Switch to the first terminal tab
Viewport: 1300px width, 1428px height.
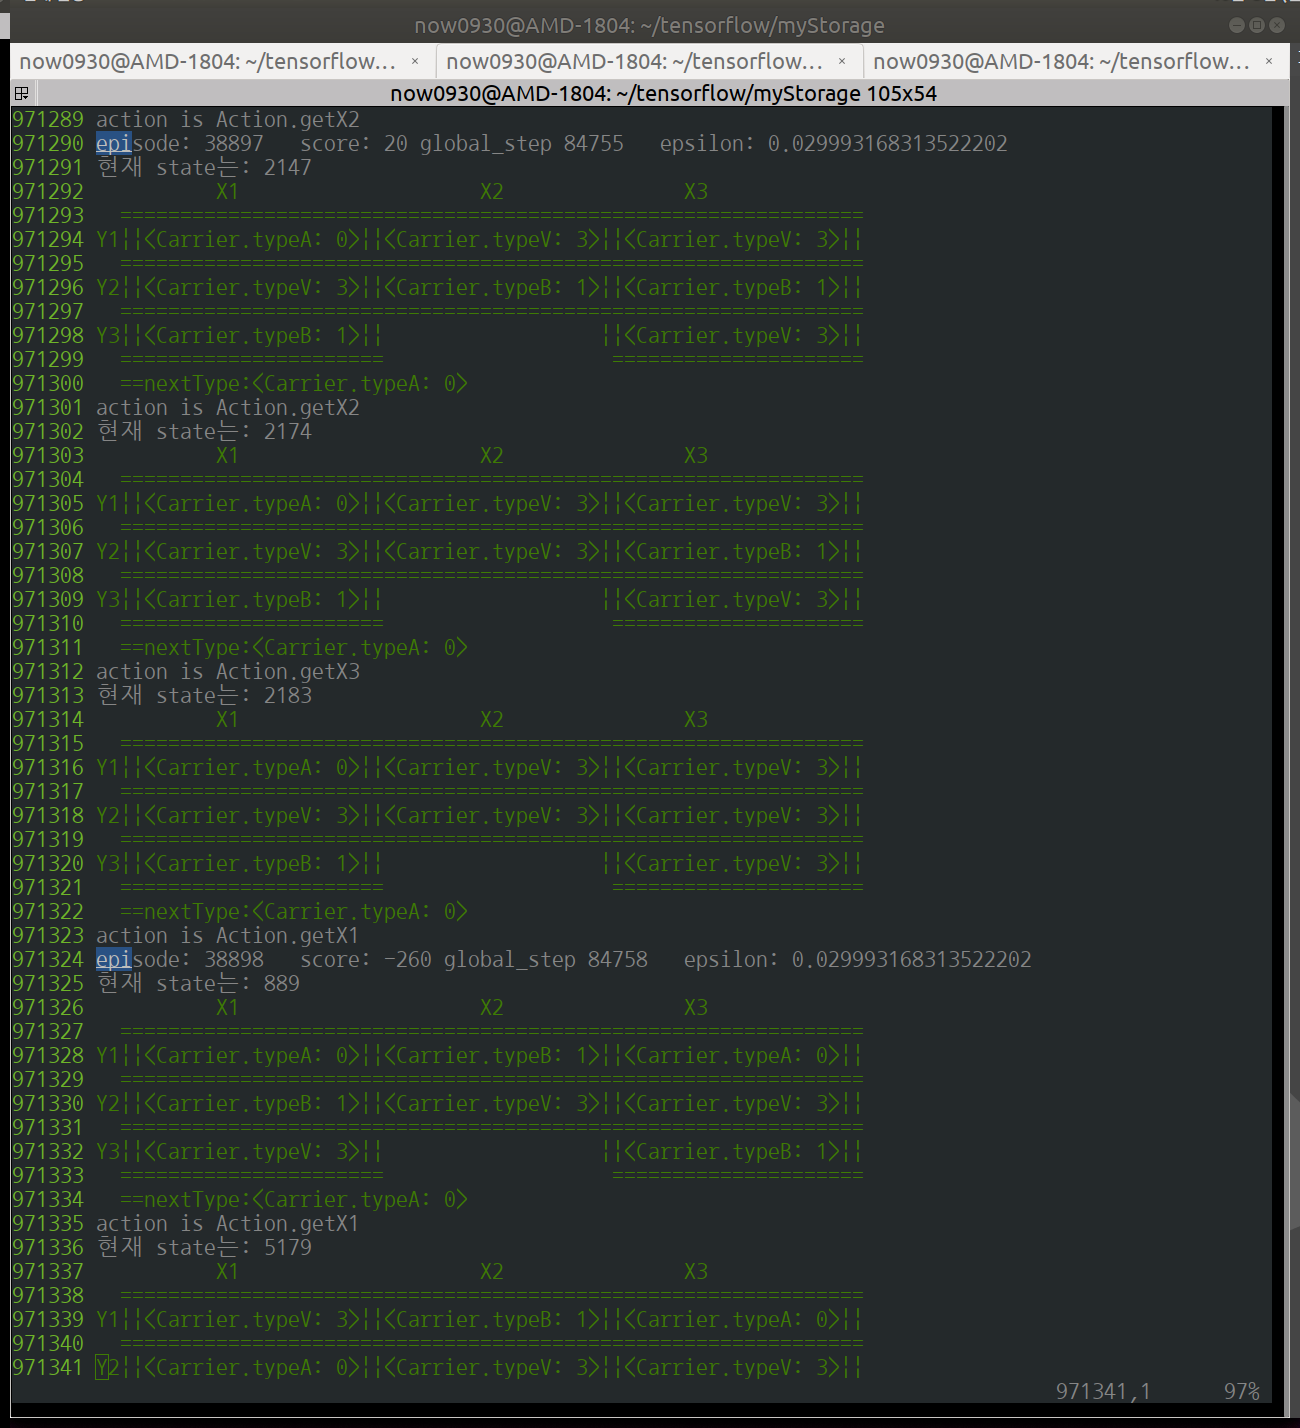tap(208, 62)
